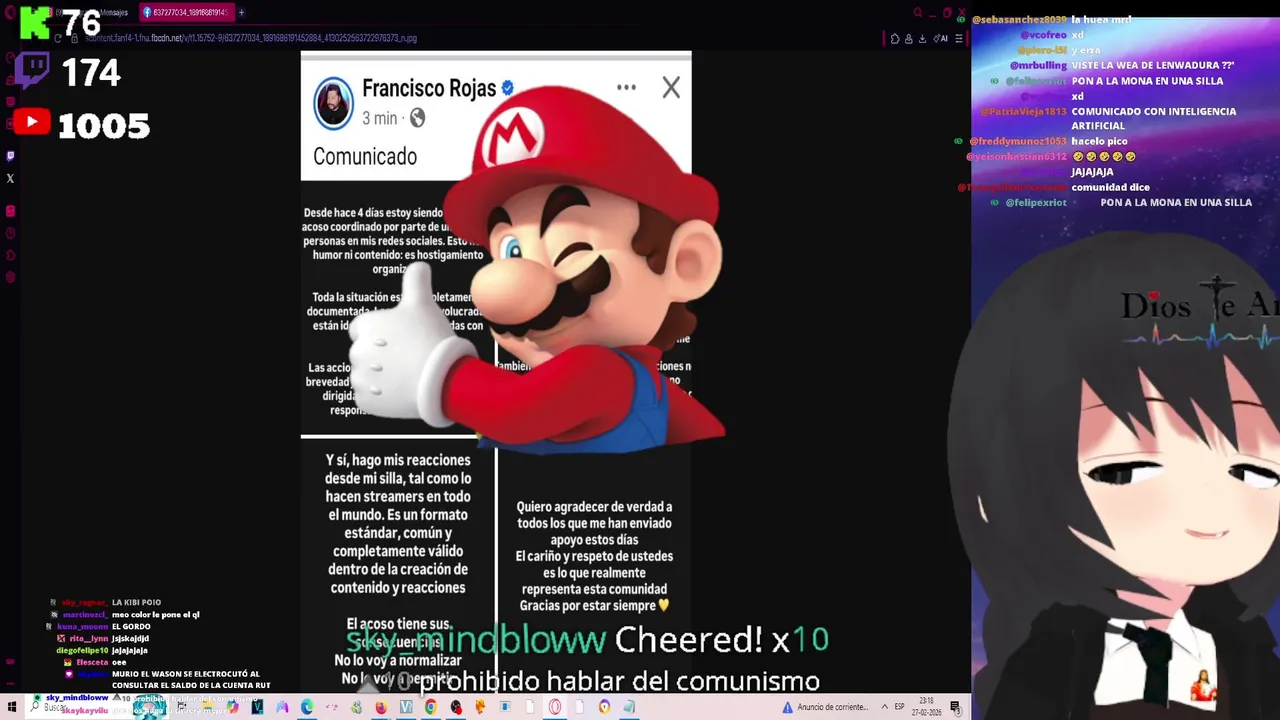The width and height of the screenshot is (1280, 720).
Task: Click chat username @freddymunoz1053
Action: (x=1018, y=141)
